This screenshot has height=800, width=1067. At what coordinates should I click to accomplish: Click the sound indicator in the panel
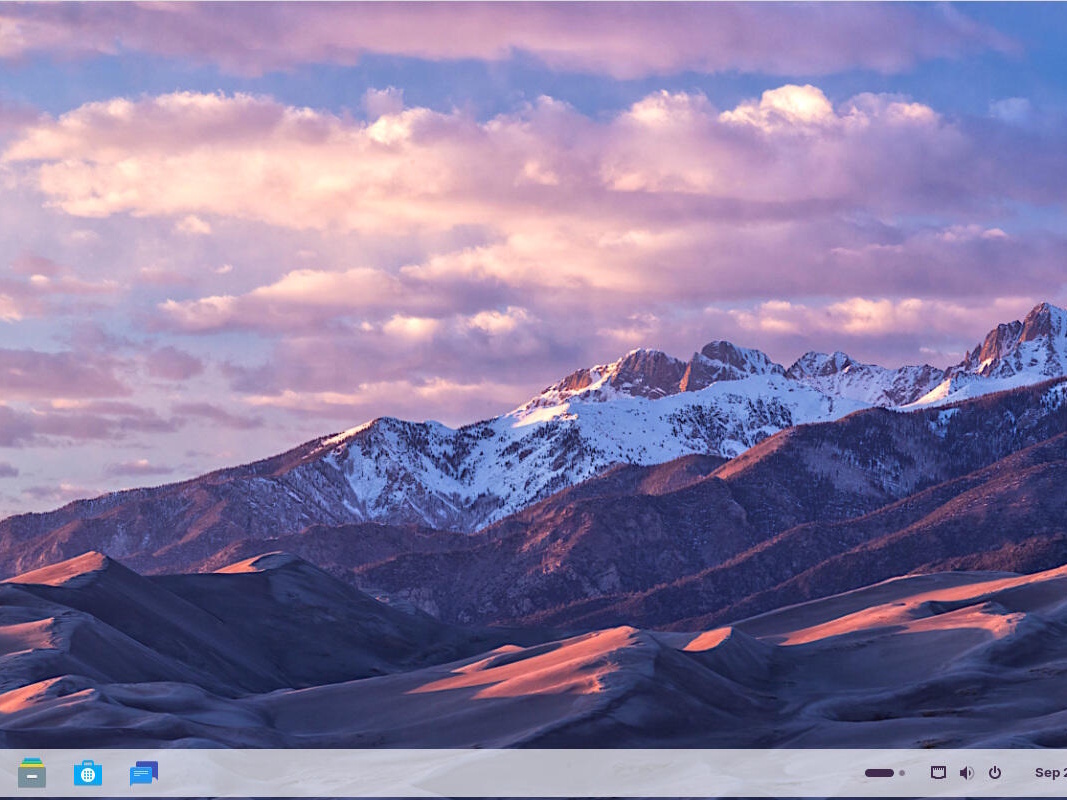[967, 772]
